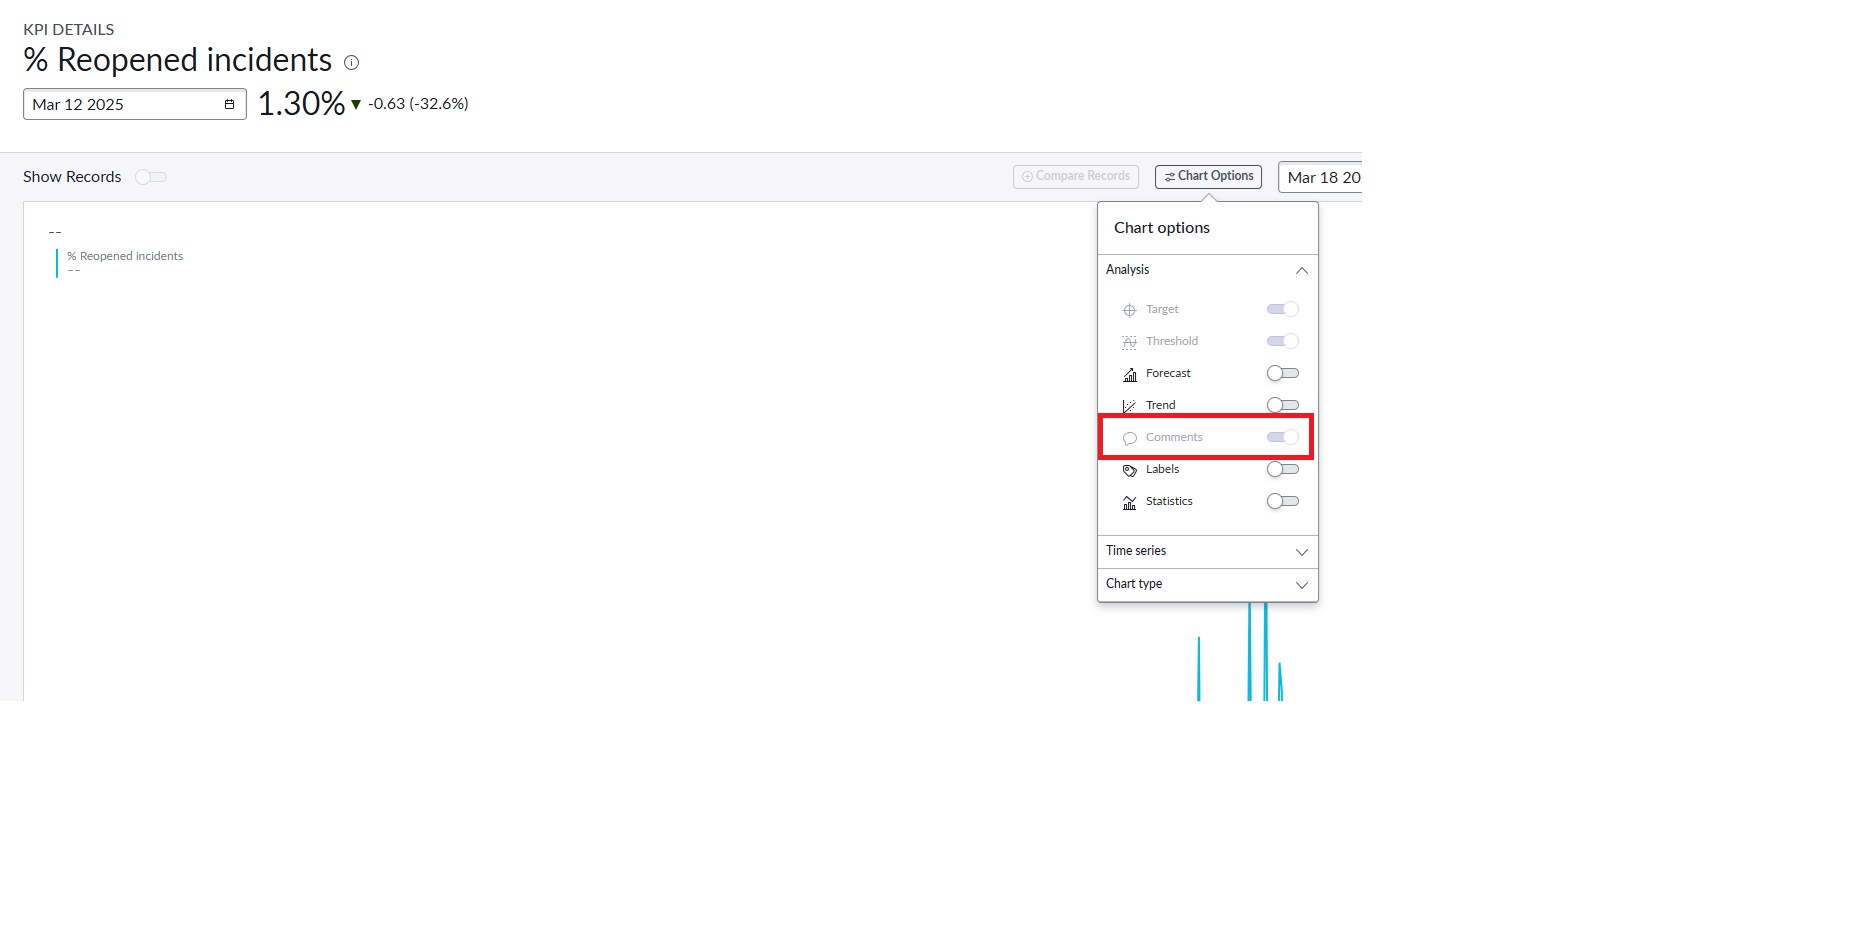Enable the Show Records toggle

(x=151, y=177)
